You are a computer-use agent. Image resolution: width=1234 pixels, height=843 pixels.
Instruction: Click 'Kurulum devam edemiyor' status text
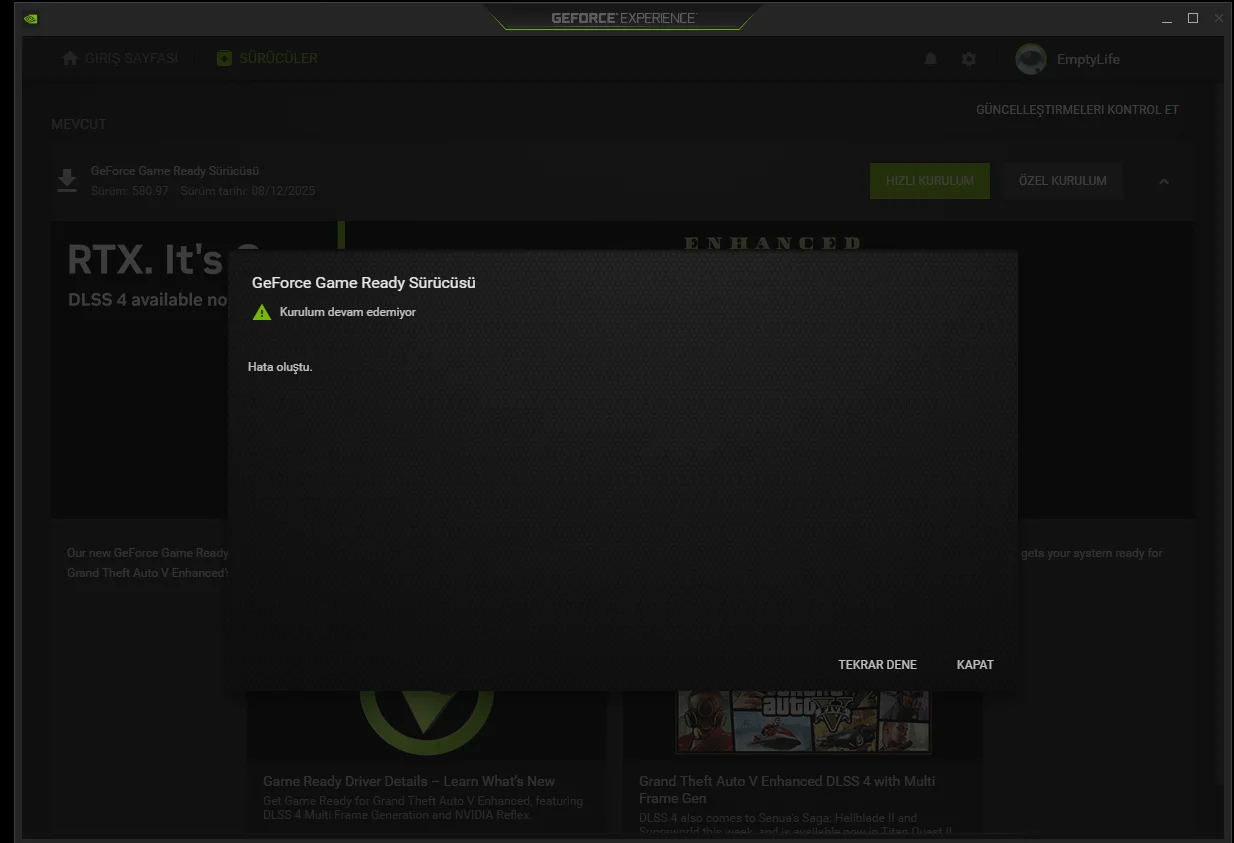click(348, 312)
